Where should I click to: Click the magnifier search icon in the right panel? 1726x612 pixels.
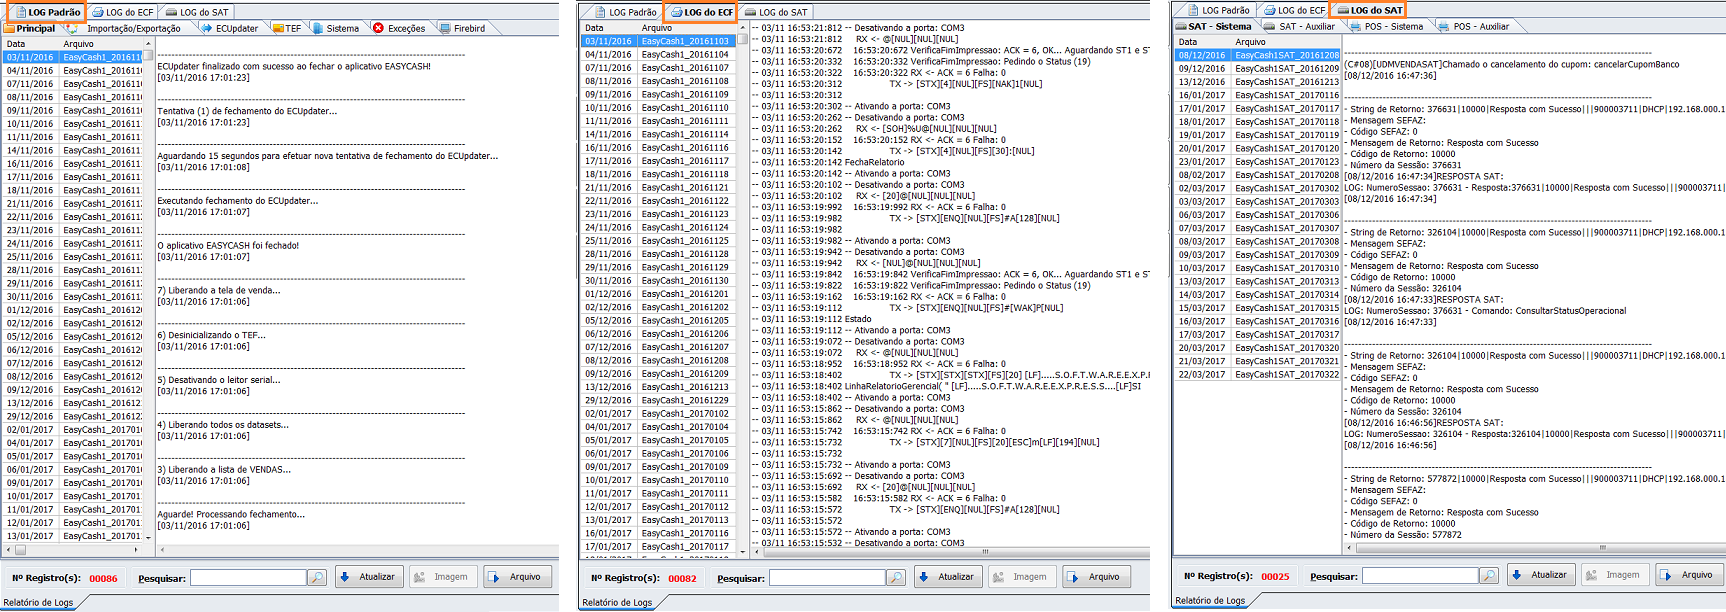pos(1489,576)
